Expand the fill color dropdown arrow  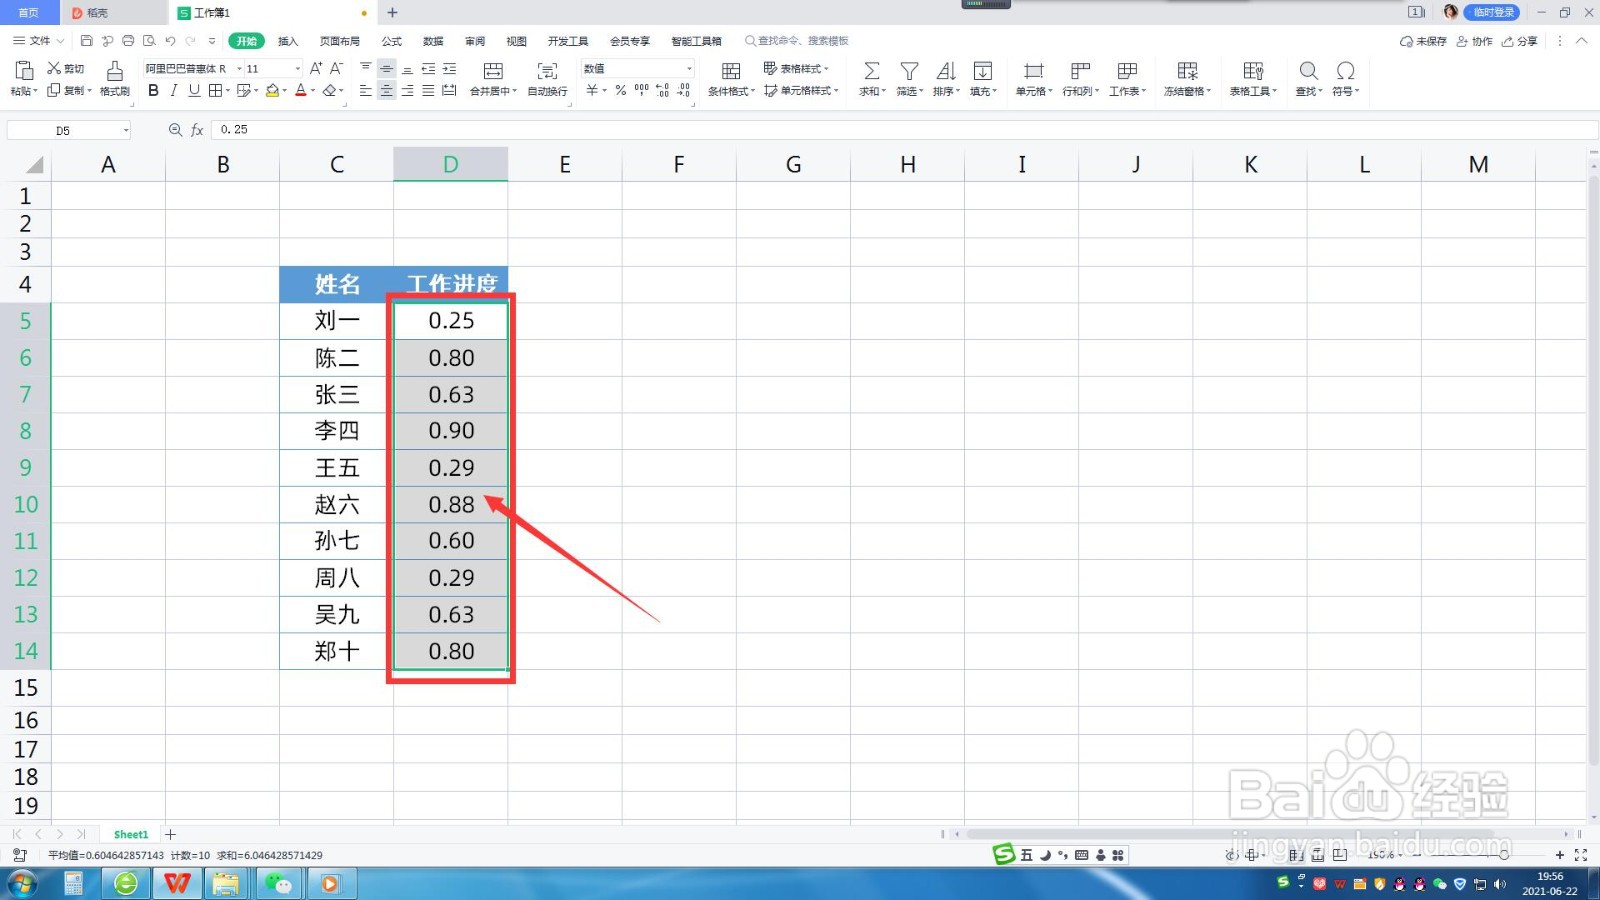click(285, 91)
